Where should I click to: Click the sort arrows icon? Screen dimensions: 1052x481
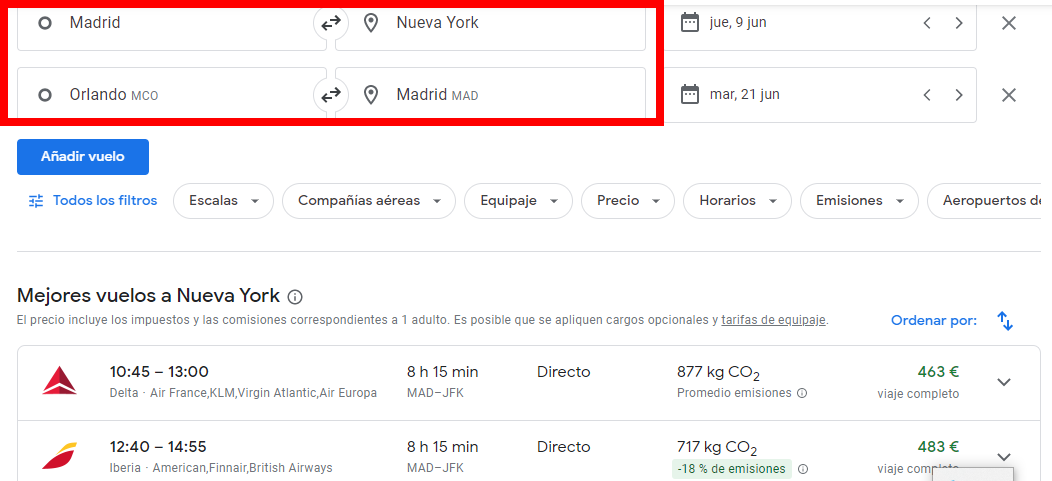(1005, 321)
